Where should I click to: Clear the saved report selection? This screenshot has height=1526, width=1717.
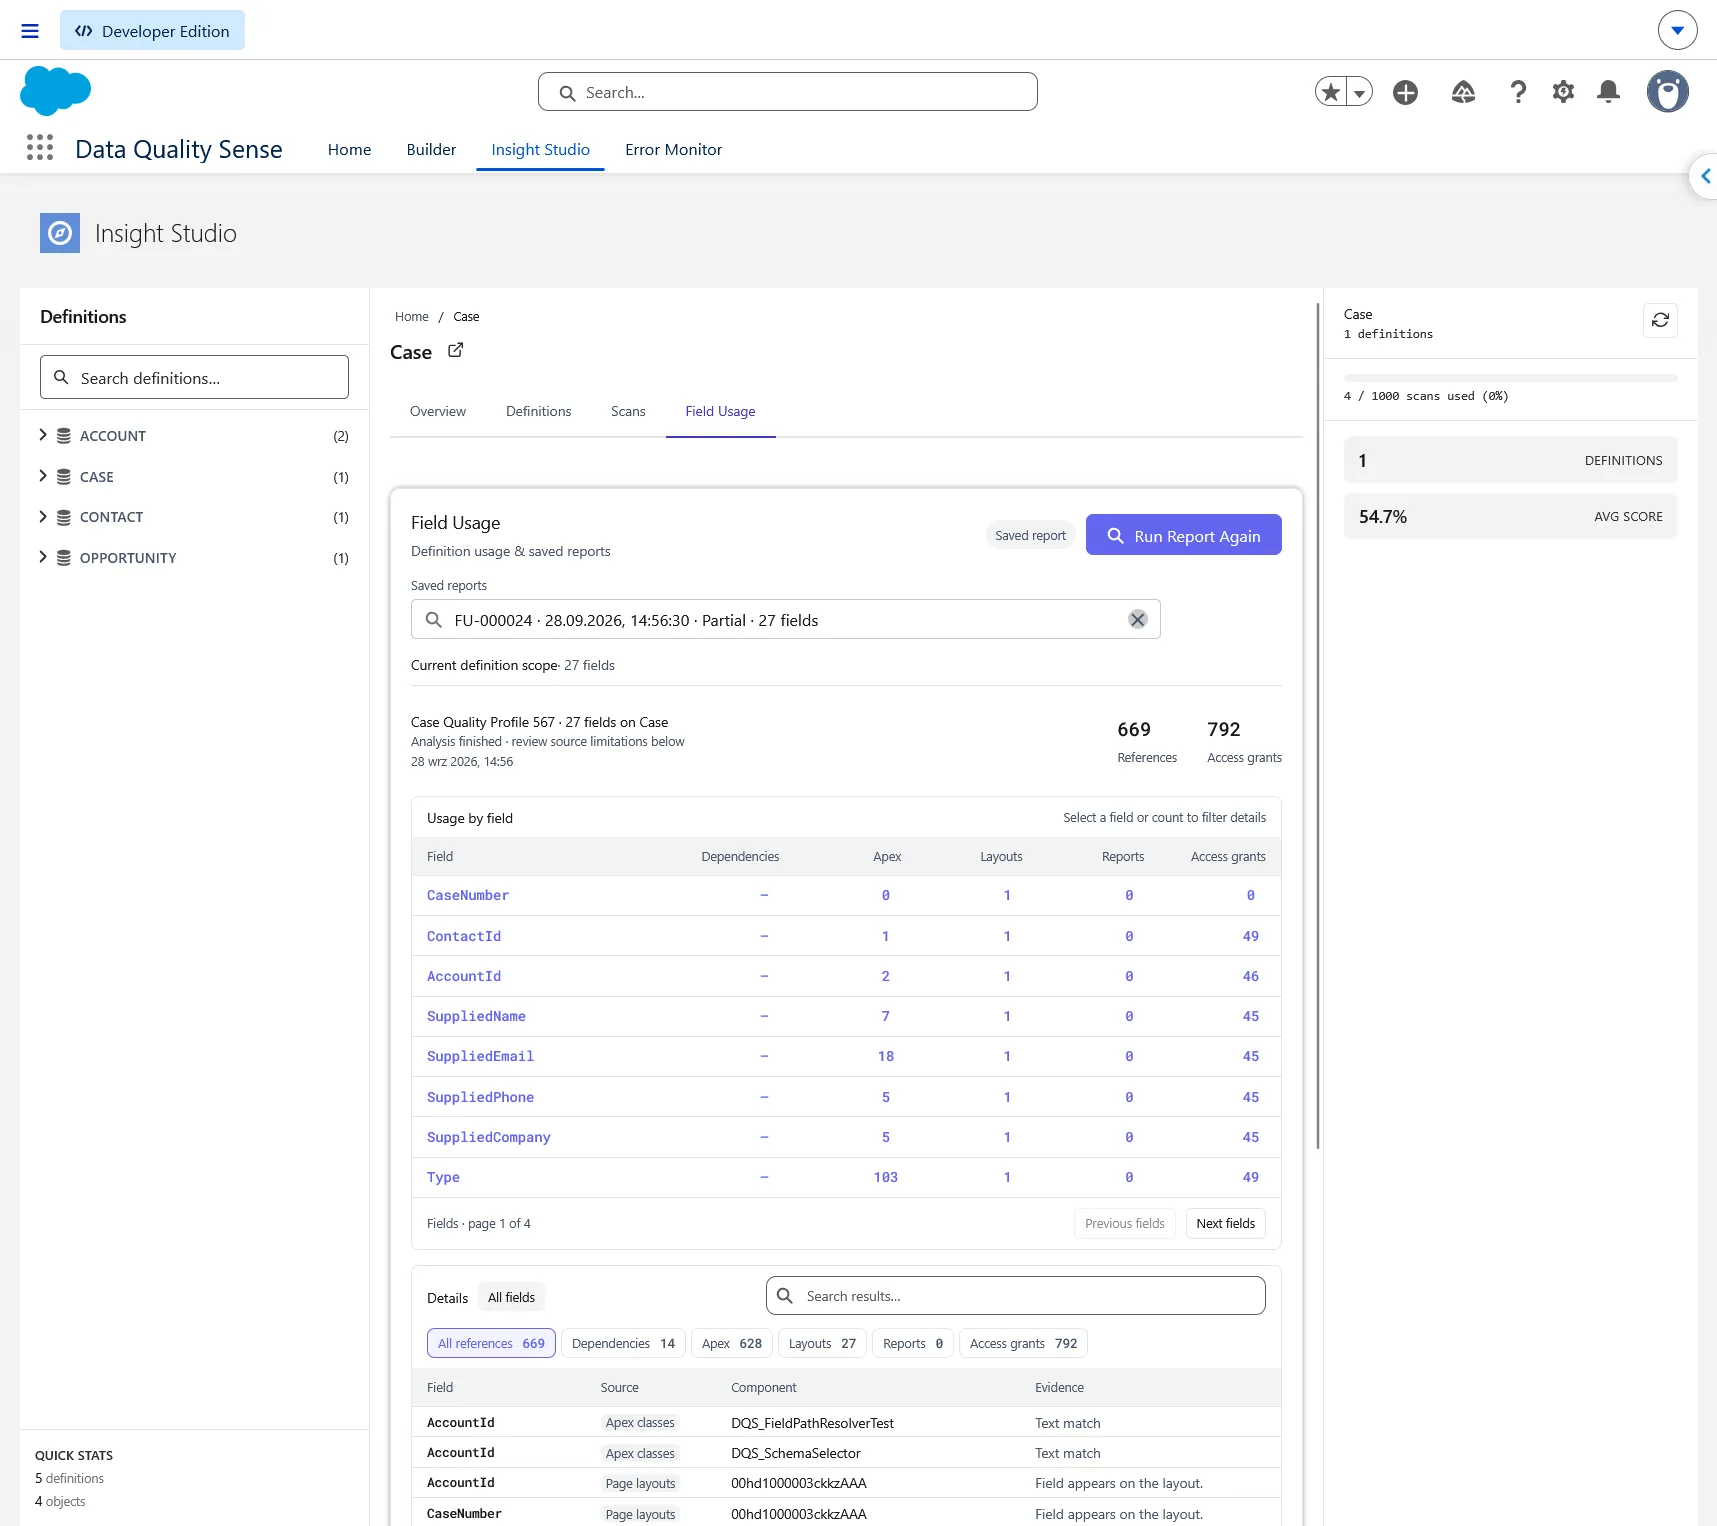[1138, 620]
